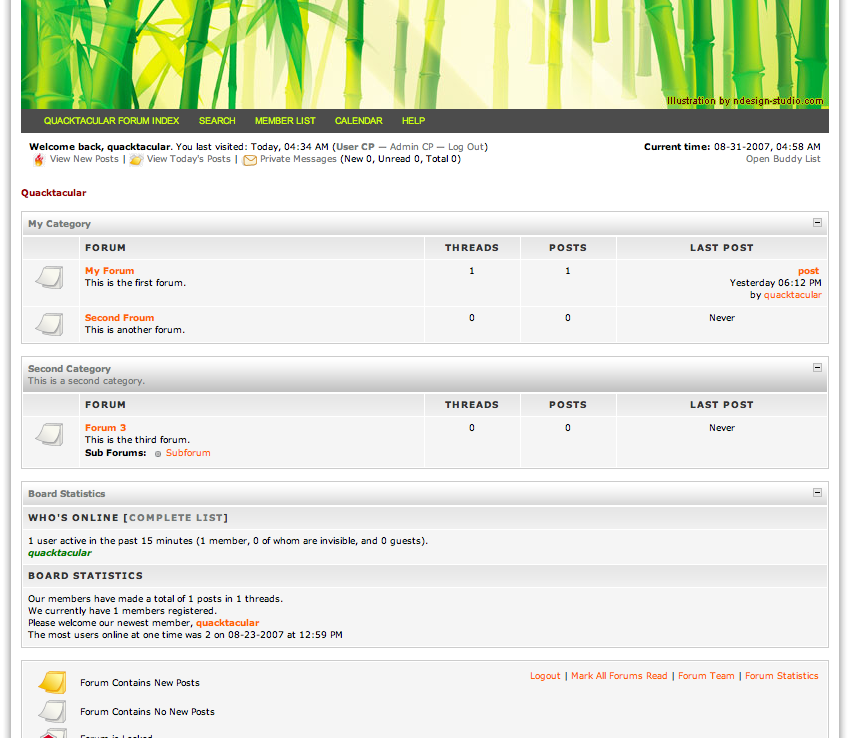Click the Second Froum status icon
This screenshot has height=738, width=854.
(x=50, y=324)
